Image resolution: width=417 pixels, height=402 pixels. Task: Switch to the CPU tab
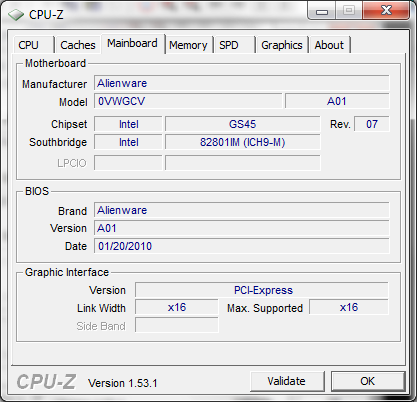[34, 45]
